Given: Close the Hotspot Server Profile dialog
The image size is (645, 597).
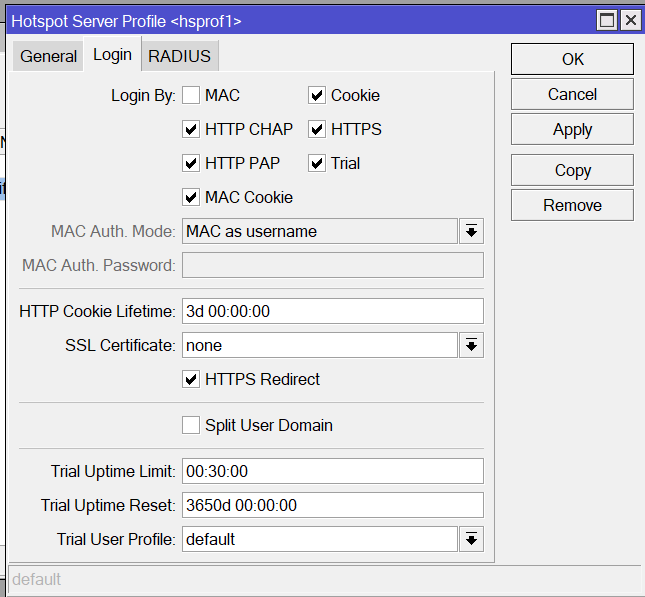Looking at the screenshot, I should [630, 20].
